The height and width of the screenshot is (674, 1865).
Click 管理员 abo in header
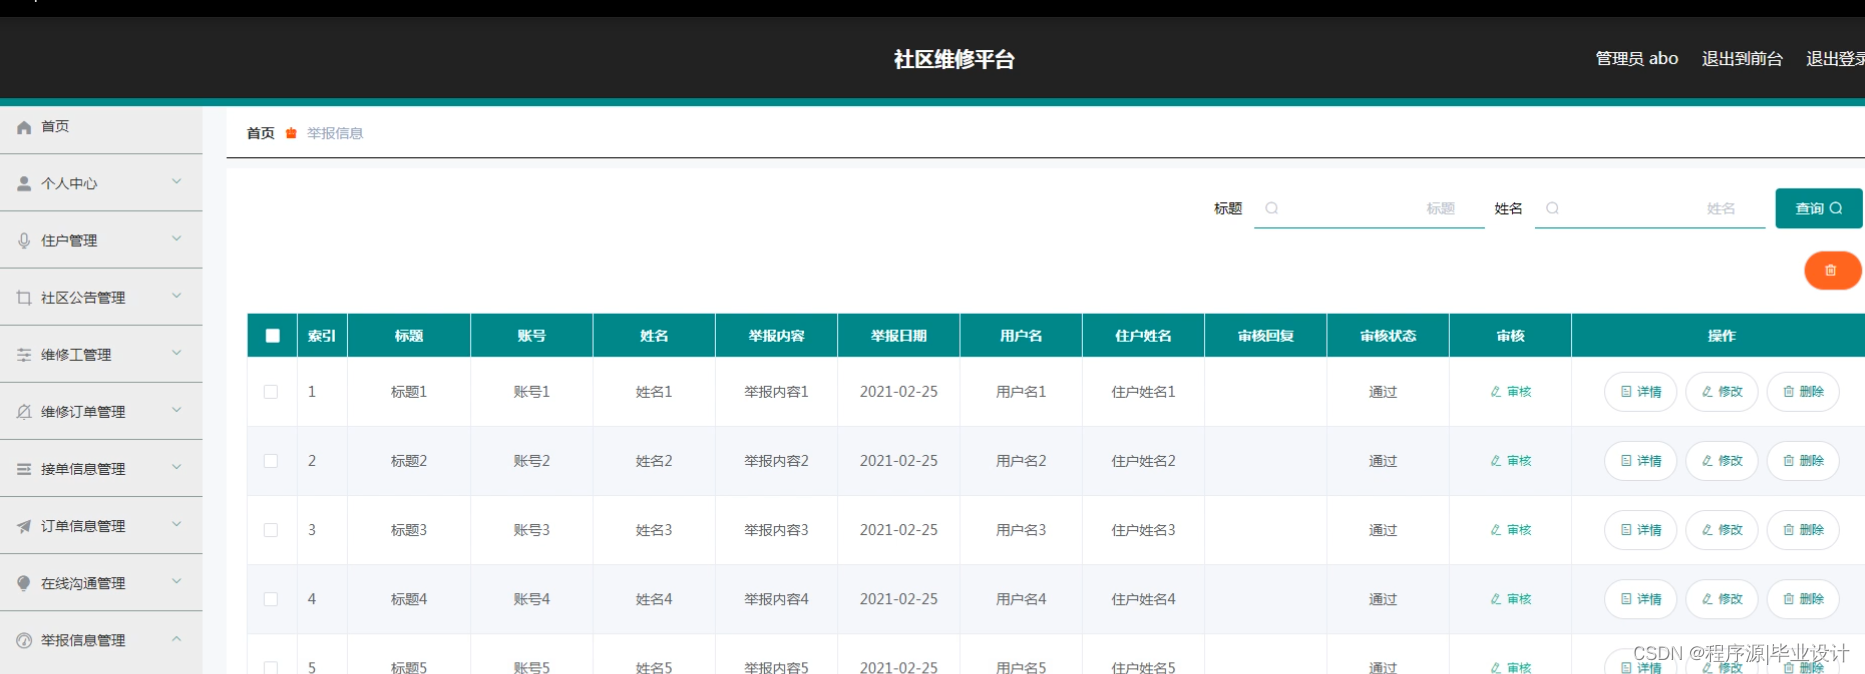[1637, 59]
